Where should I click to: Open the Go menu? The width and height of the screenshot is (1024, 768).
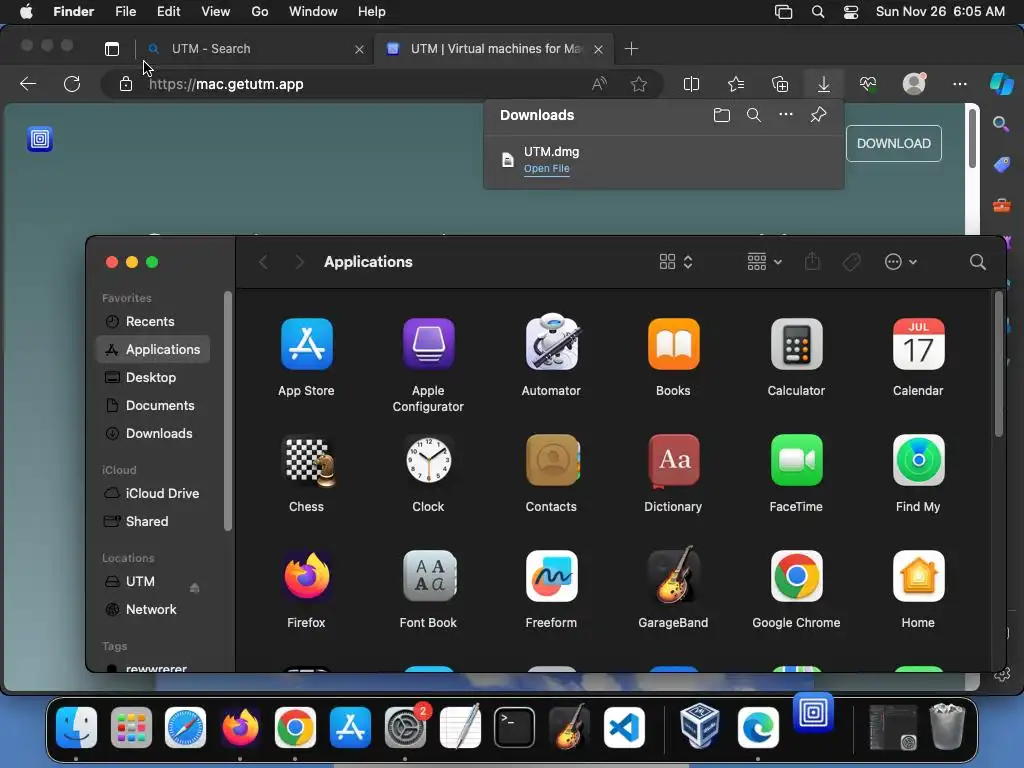coord(260,12)
